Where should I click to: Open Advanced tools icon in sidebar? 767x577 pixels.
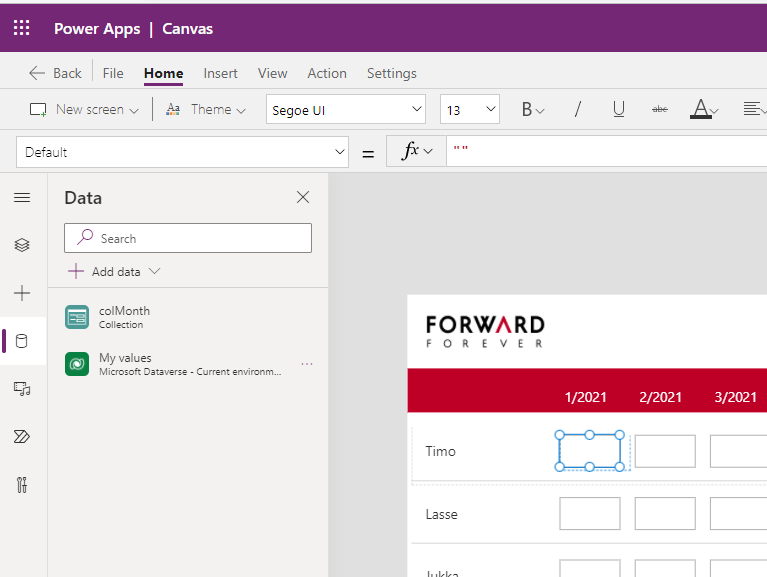pyautogui.click(x=22, y=485)
